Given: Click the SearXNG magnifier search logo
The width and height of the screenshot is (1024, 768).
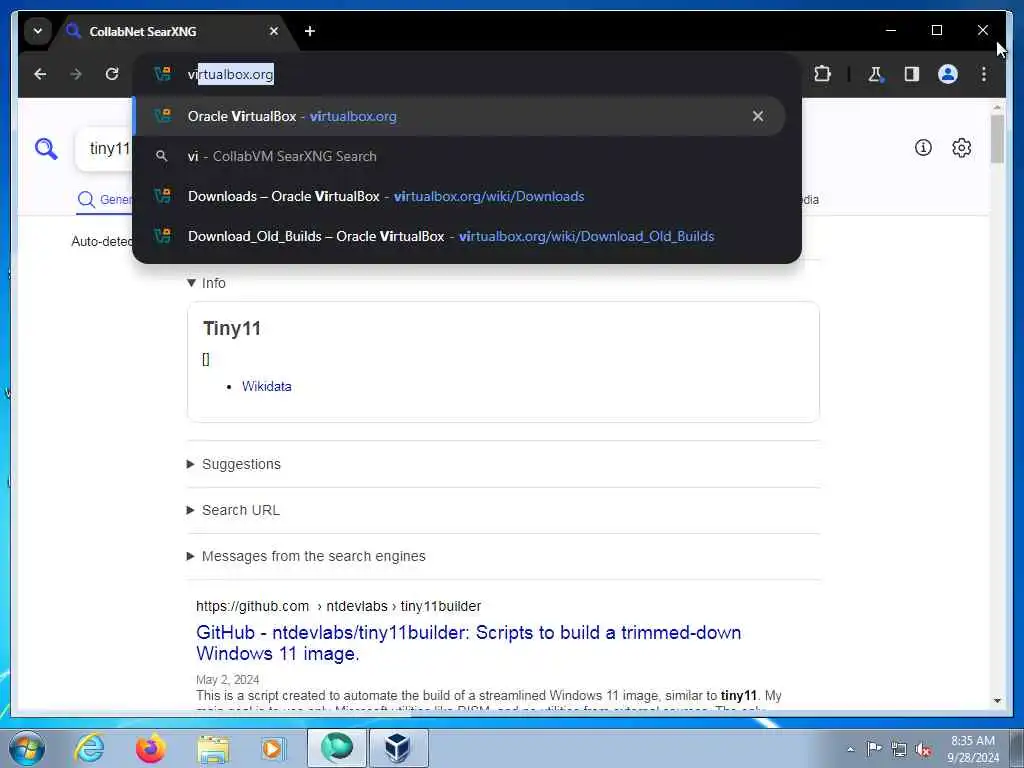Looking at the screenshot, I should [46, 149].
